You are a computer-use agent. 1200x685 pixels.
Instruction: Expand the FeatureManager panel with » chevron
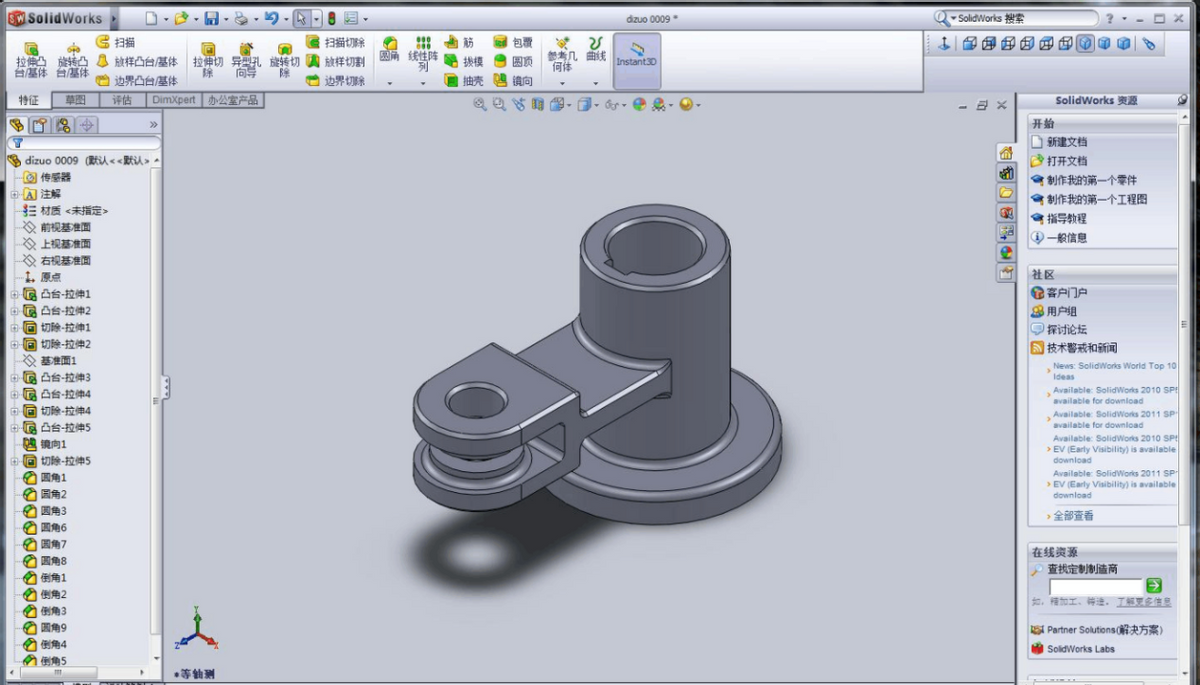coord(153,125)
